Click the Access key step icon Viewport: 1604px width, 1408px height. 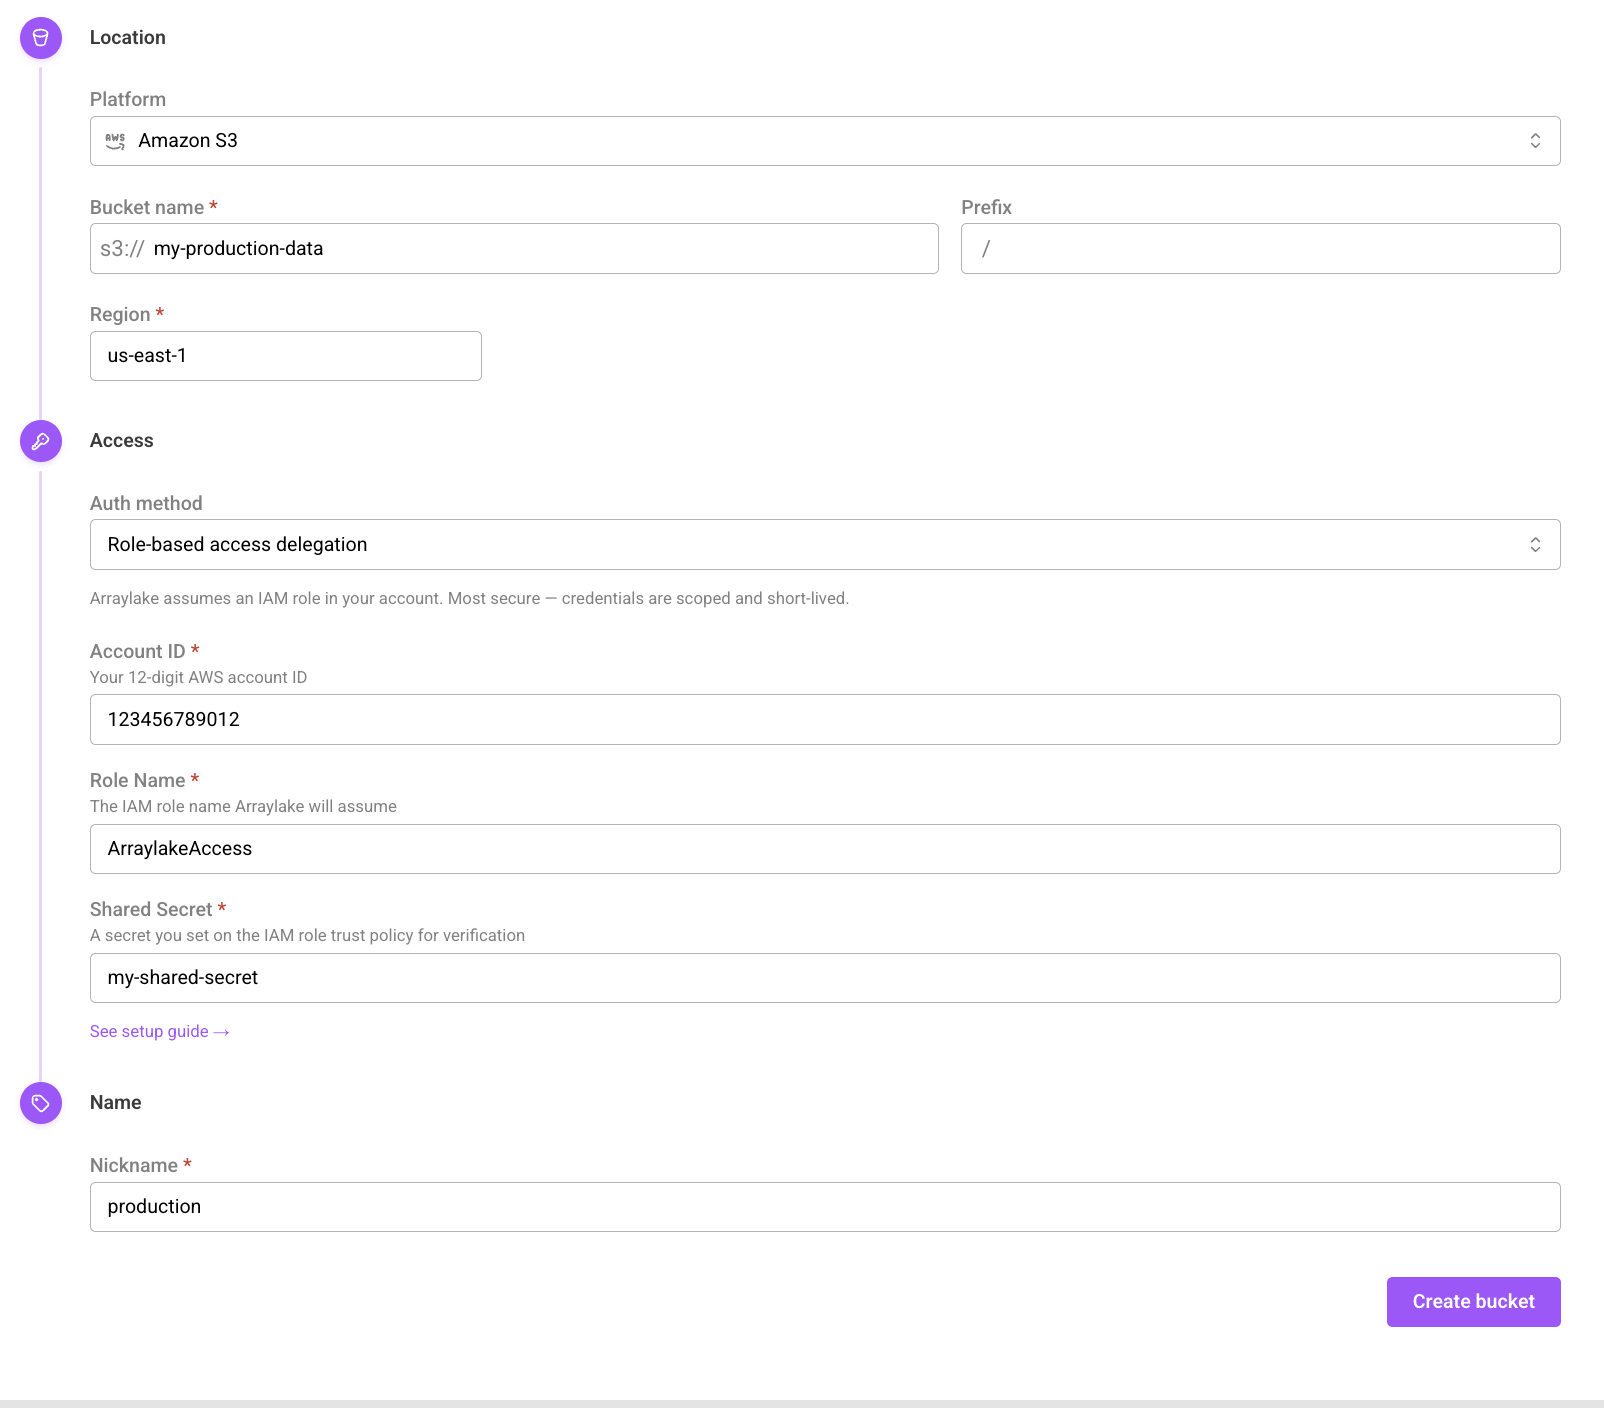point(41,441)
